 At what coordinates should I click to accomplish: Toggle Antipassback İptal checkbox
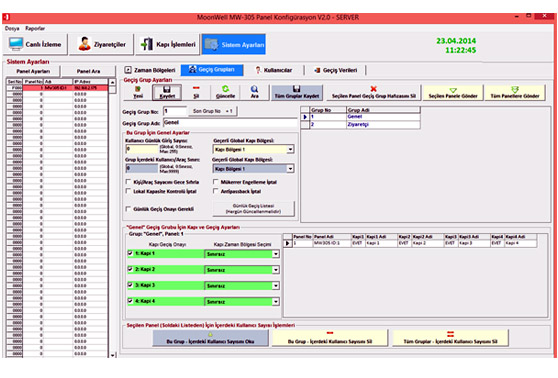click(x=216, y=191)
